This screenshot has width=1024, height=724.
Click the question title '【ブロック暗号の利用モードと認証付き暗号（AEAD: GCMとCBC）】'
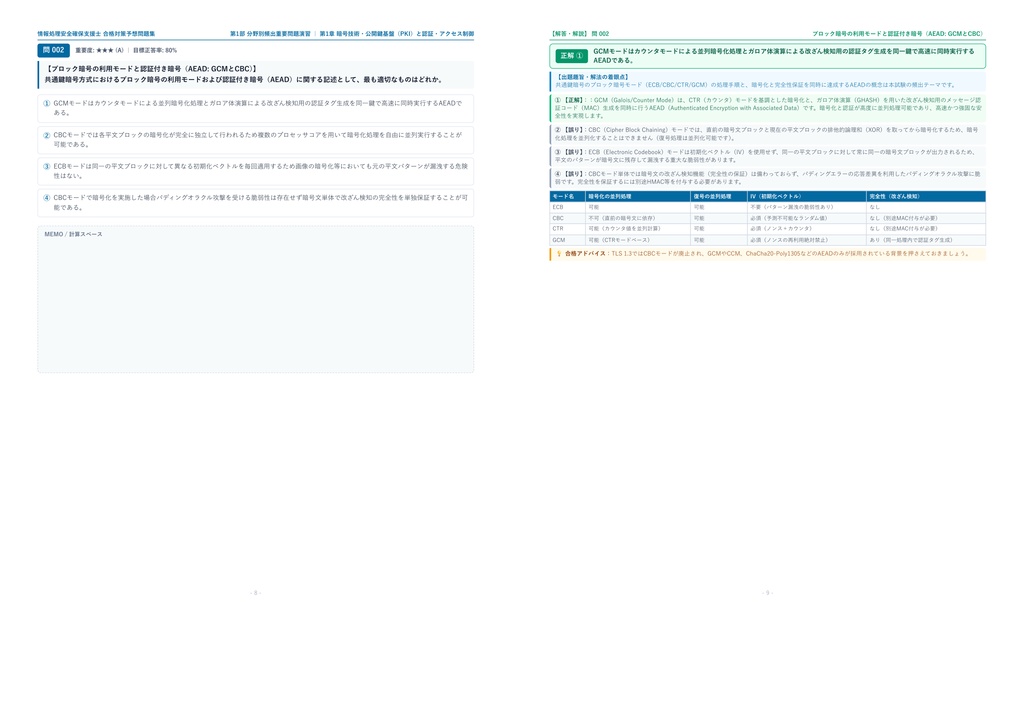(x=152, y=69)
